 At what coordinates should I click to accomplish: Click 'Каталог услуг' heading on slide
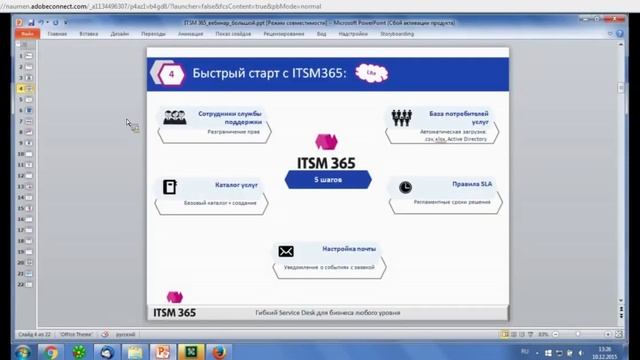pyautogui.click(x=236, y=185)
